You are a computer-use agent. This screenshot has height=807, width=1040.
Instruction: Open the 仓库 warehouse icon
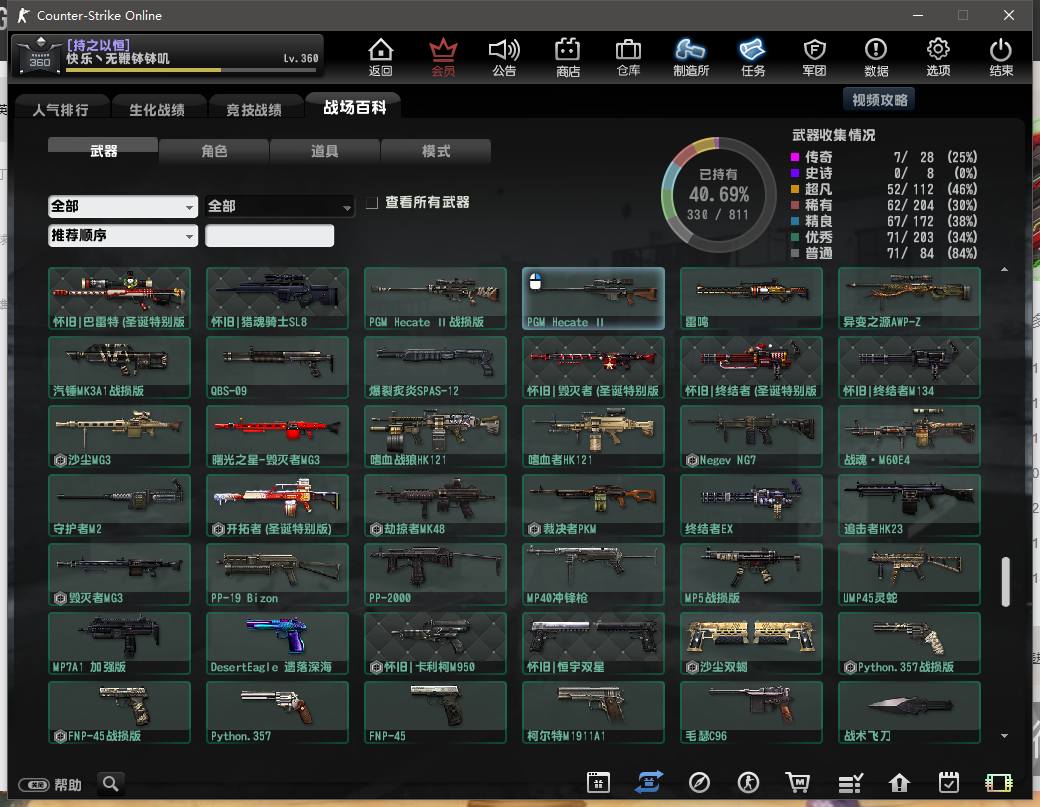(628, 57)
